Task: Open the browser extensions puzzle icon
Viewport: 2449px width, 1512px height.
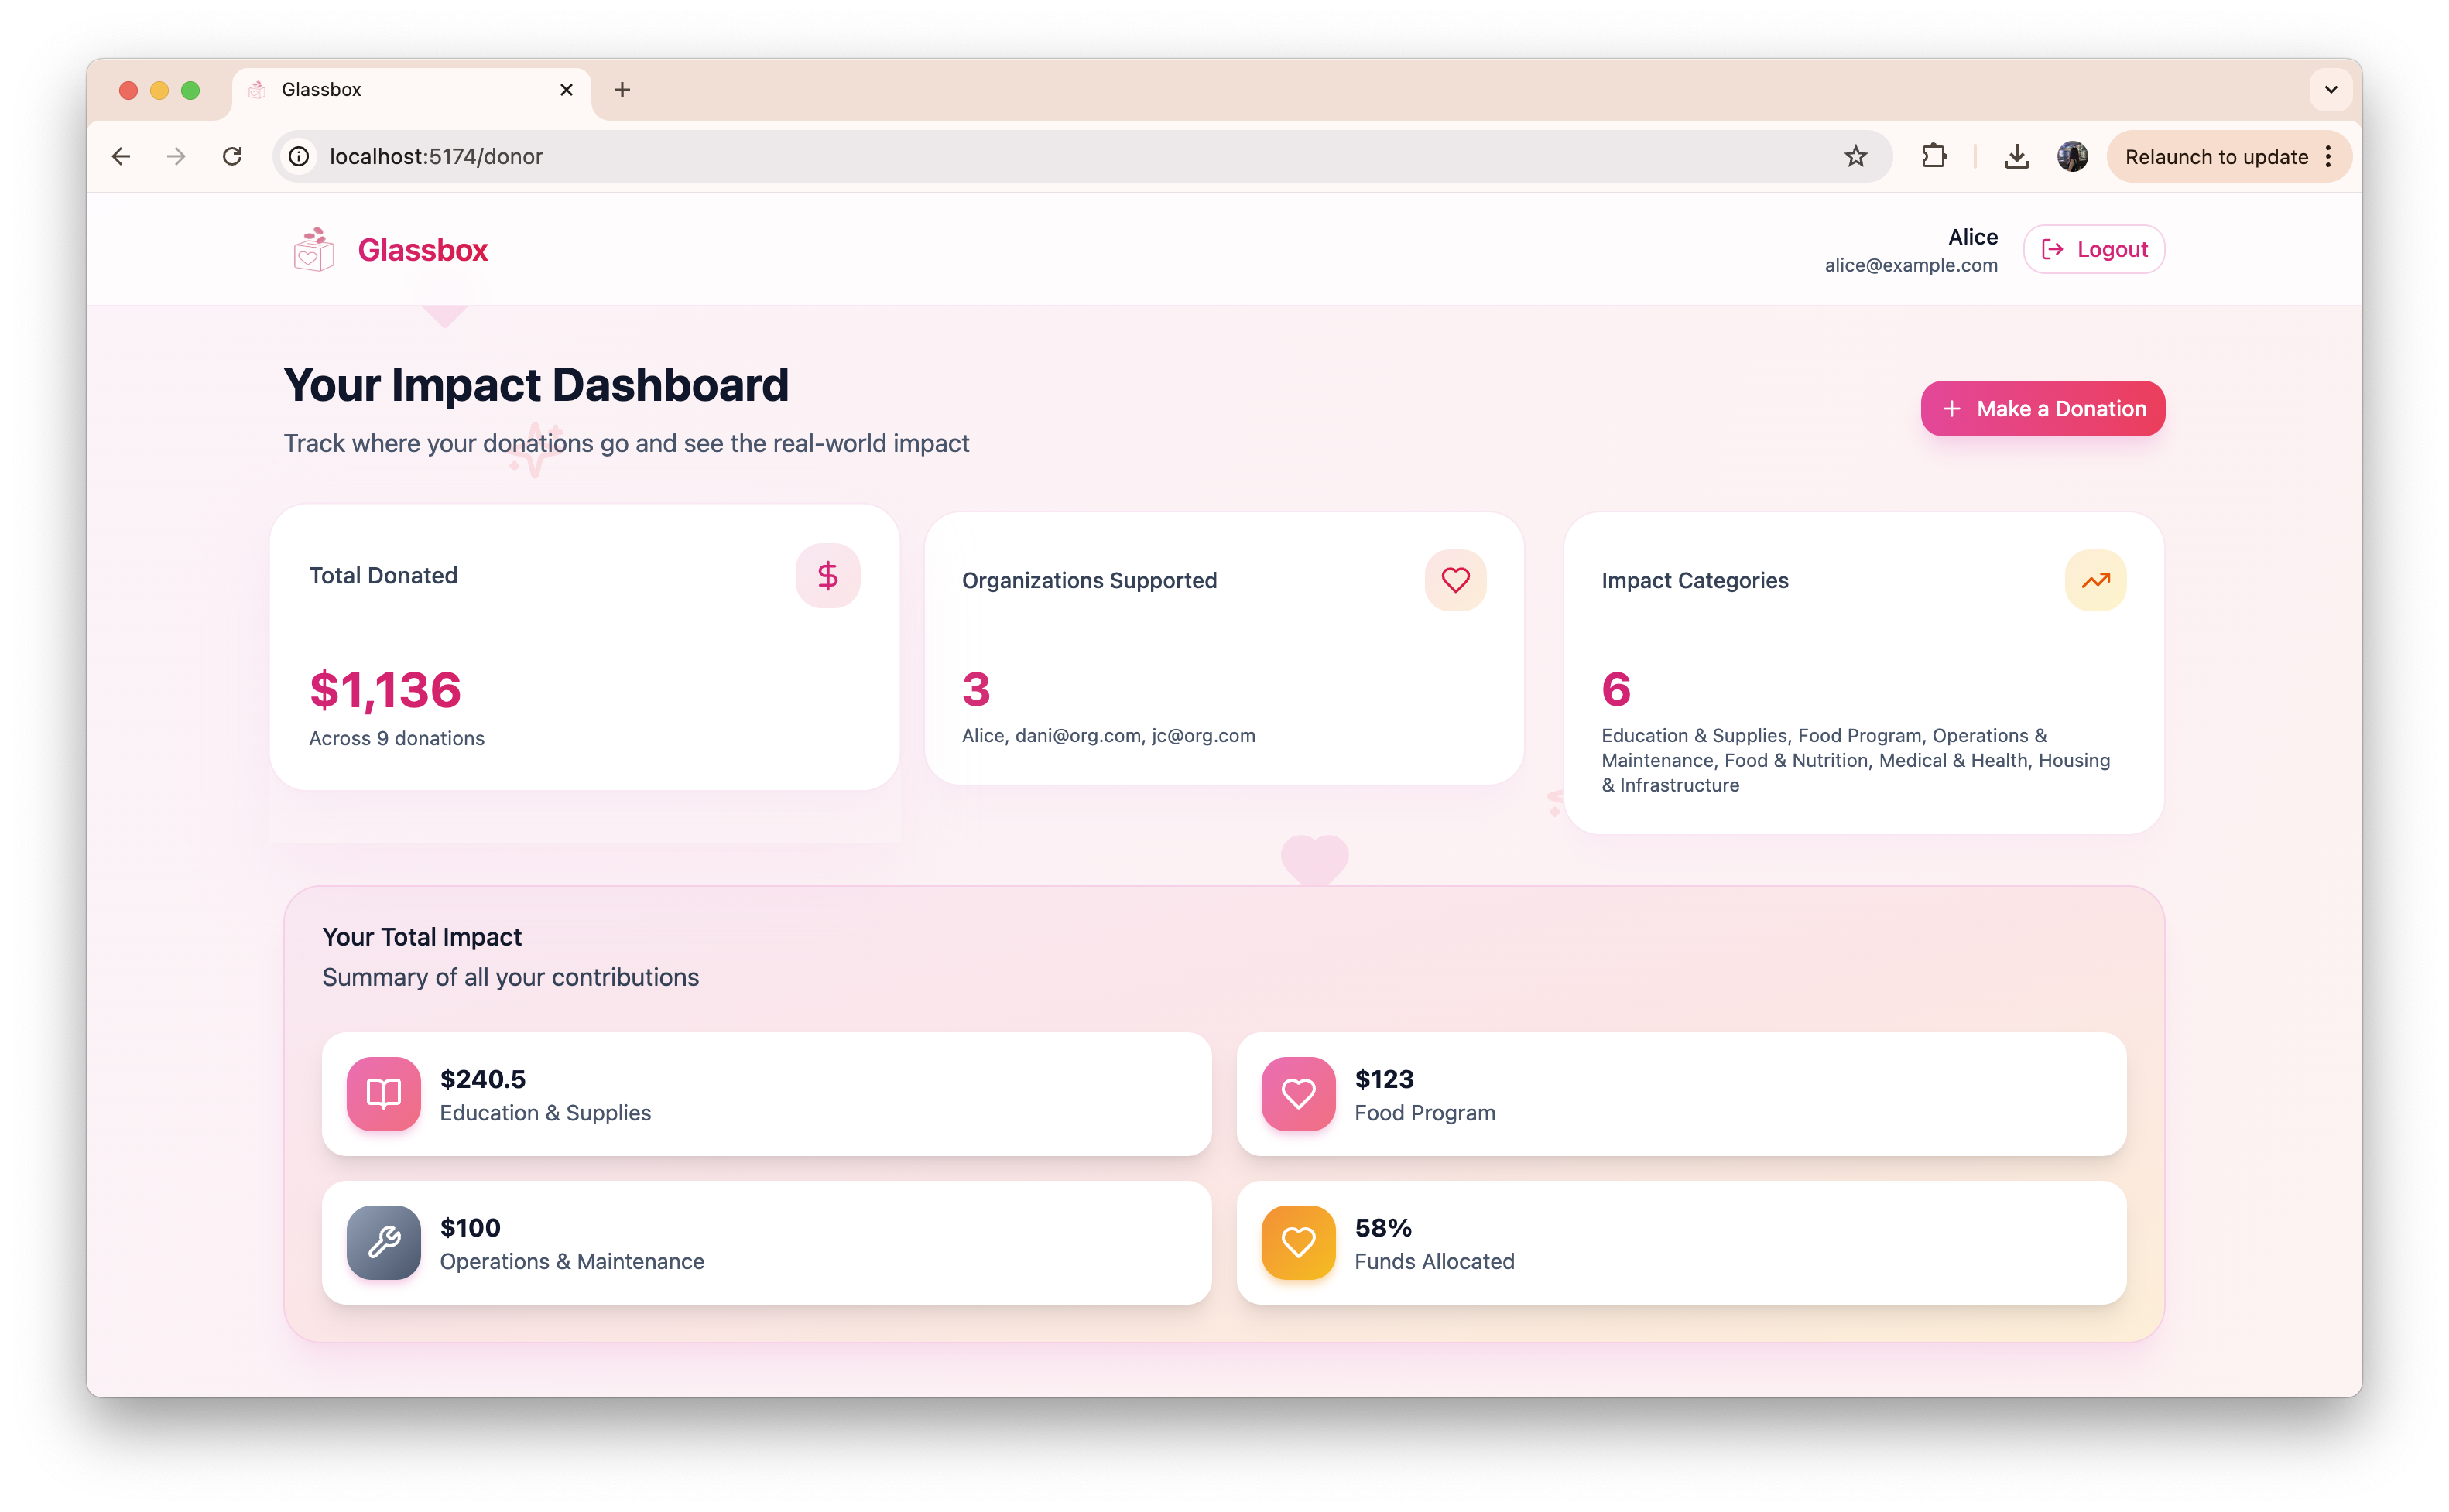Action: click(x=1934, y=156)
